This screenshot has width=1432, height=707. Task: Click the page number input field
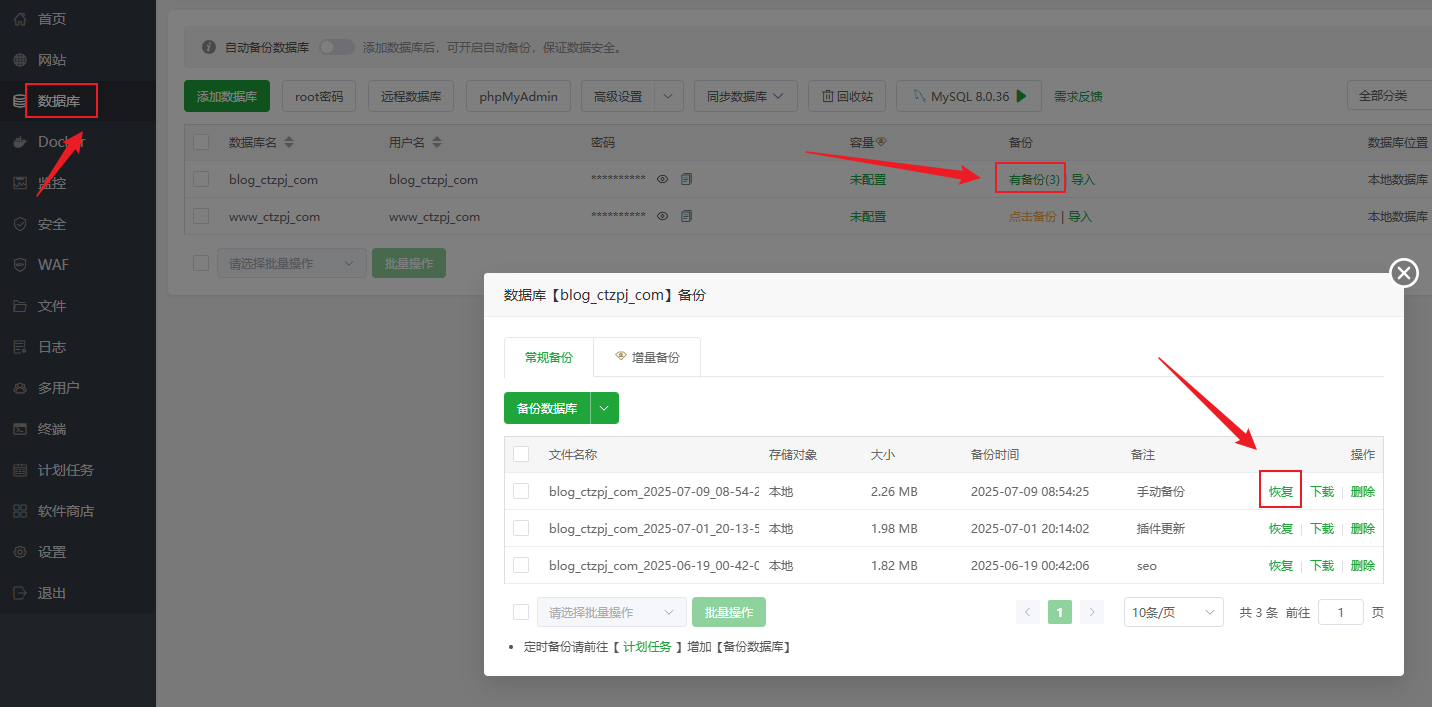point(1340,612)
